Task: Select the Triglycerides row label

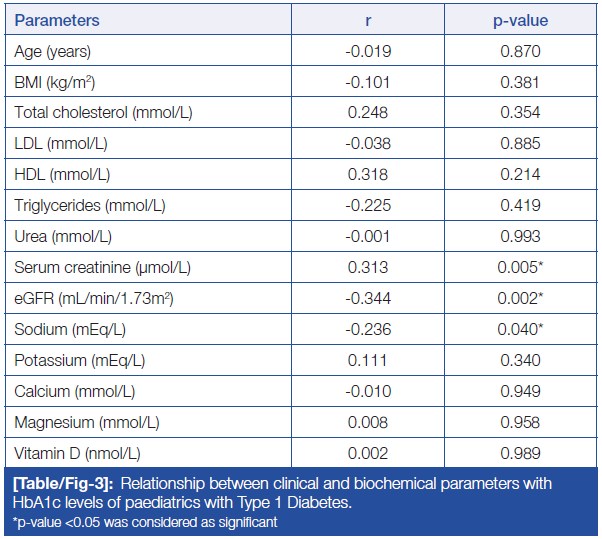Action: (90, 205)
